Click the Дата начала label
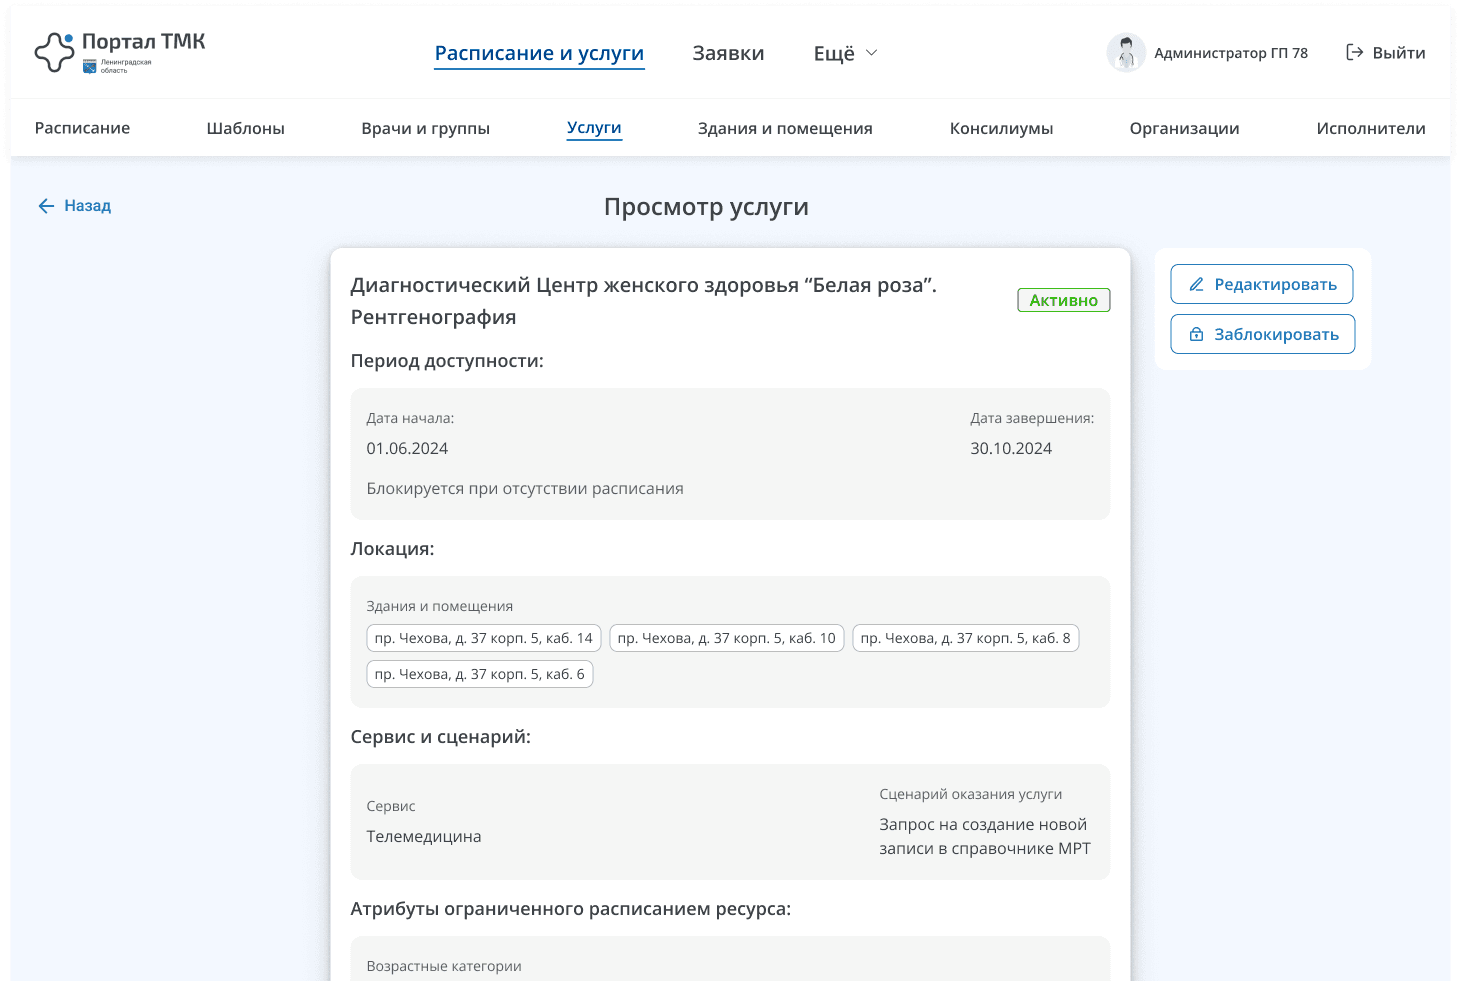This screenshot has height=981, width=1461. [410, 418]
